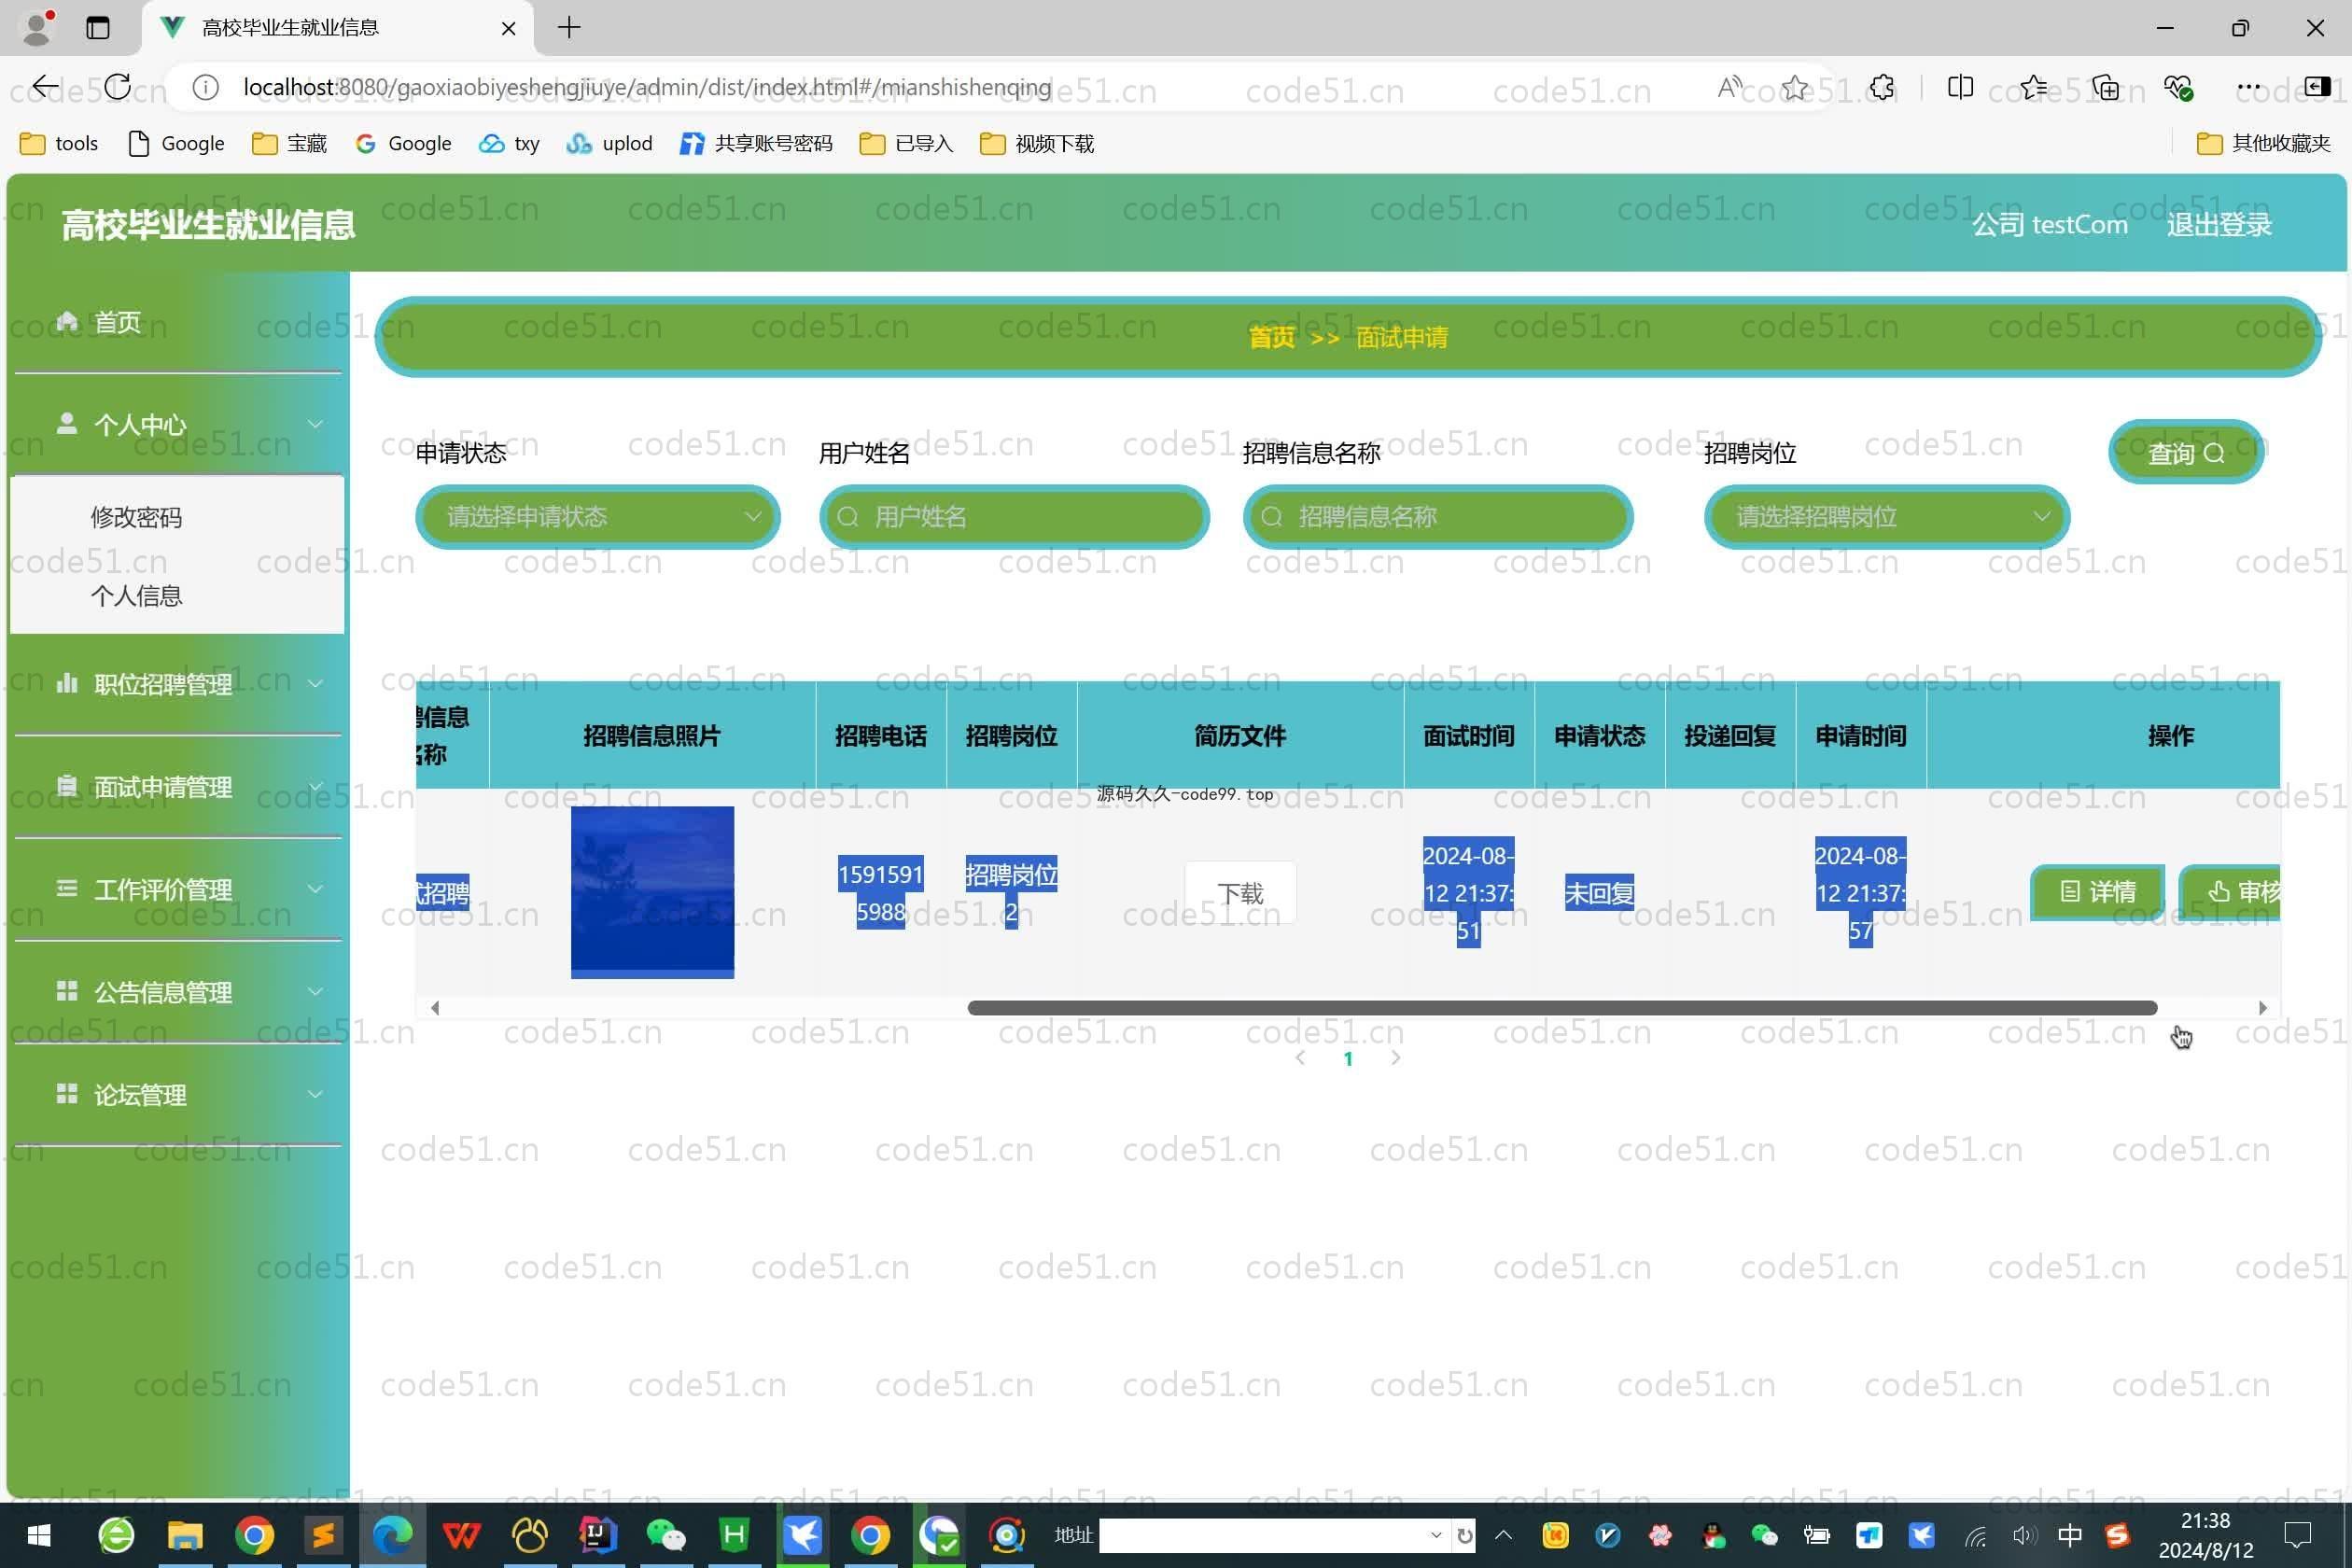Open 请选择申请状态 dropdown
2352x1568 pixels.
coord(597,517)
